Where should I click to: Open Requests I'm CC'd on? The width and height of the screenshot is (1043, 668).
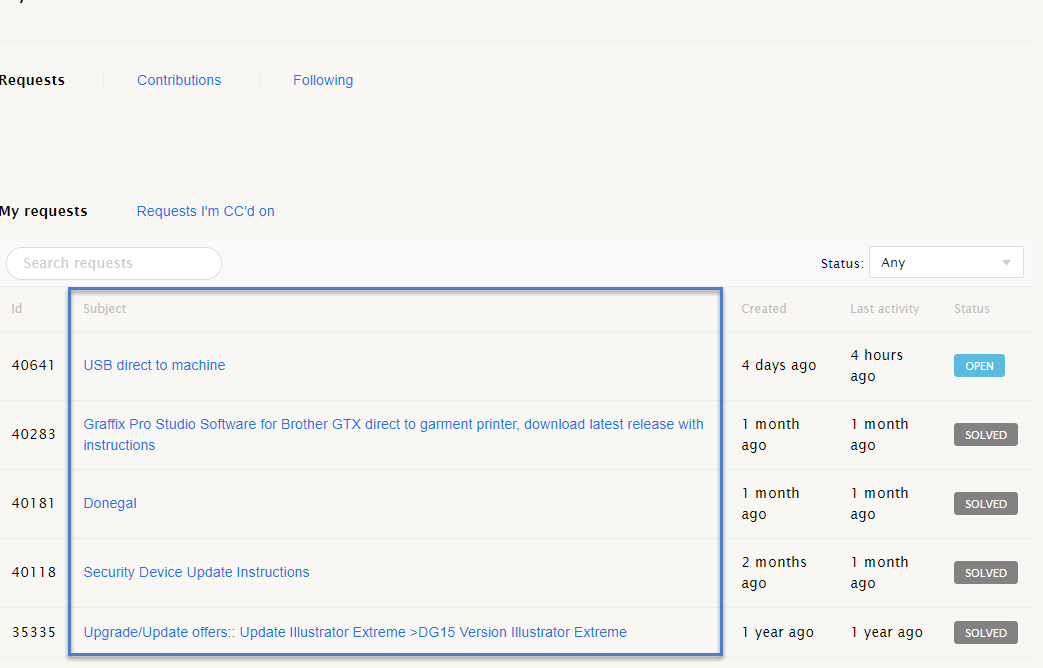click(206, 212)
